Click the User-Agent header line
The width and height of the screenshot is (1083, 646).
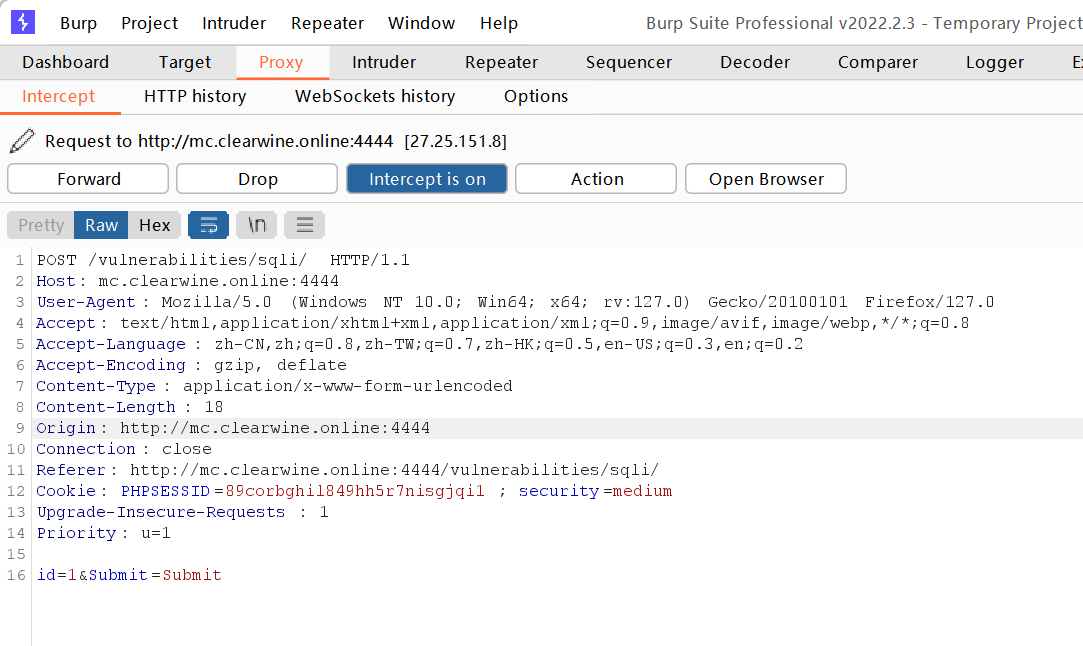tap(515, 302)
